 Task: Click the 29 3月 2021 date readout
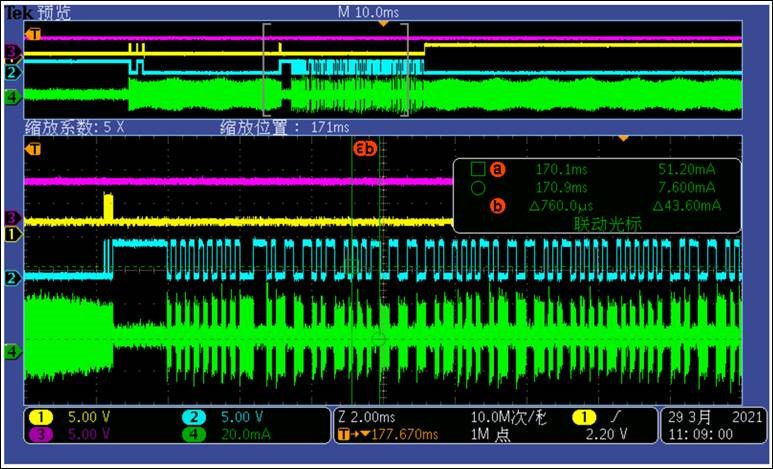[715, 417]
